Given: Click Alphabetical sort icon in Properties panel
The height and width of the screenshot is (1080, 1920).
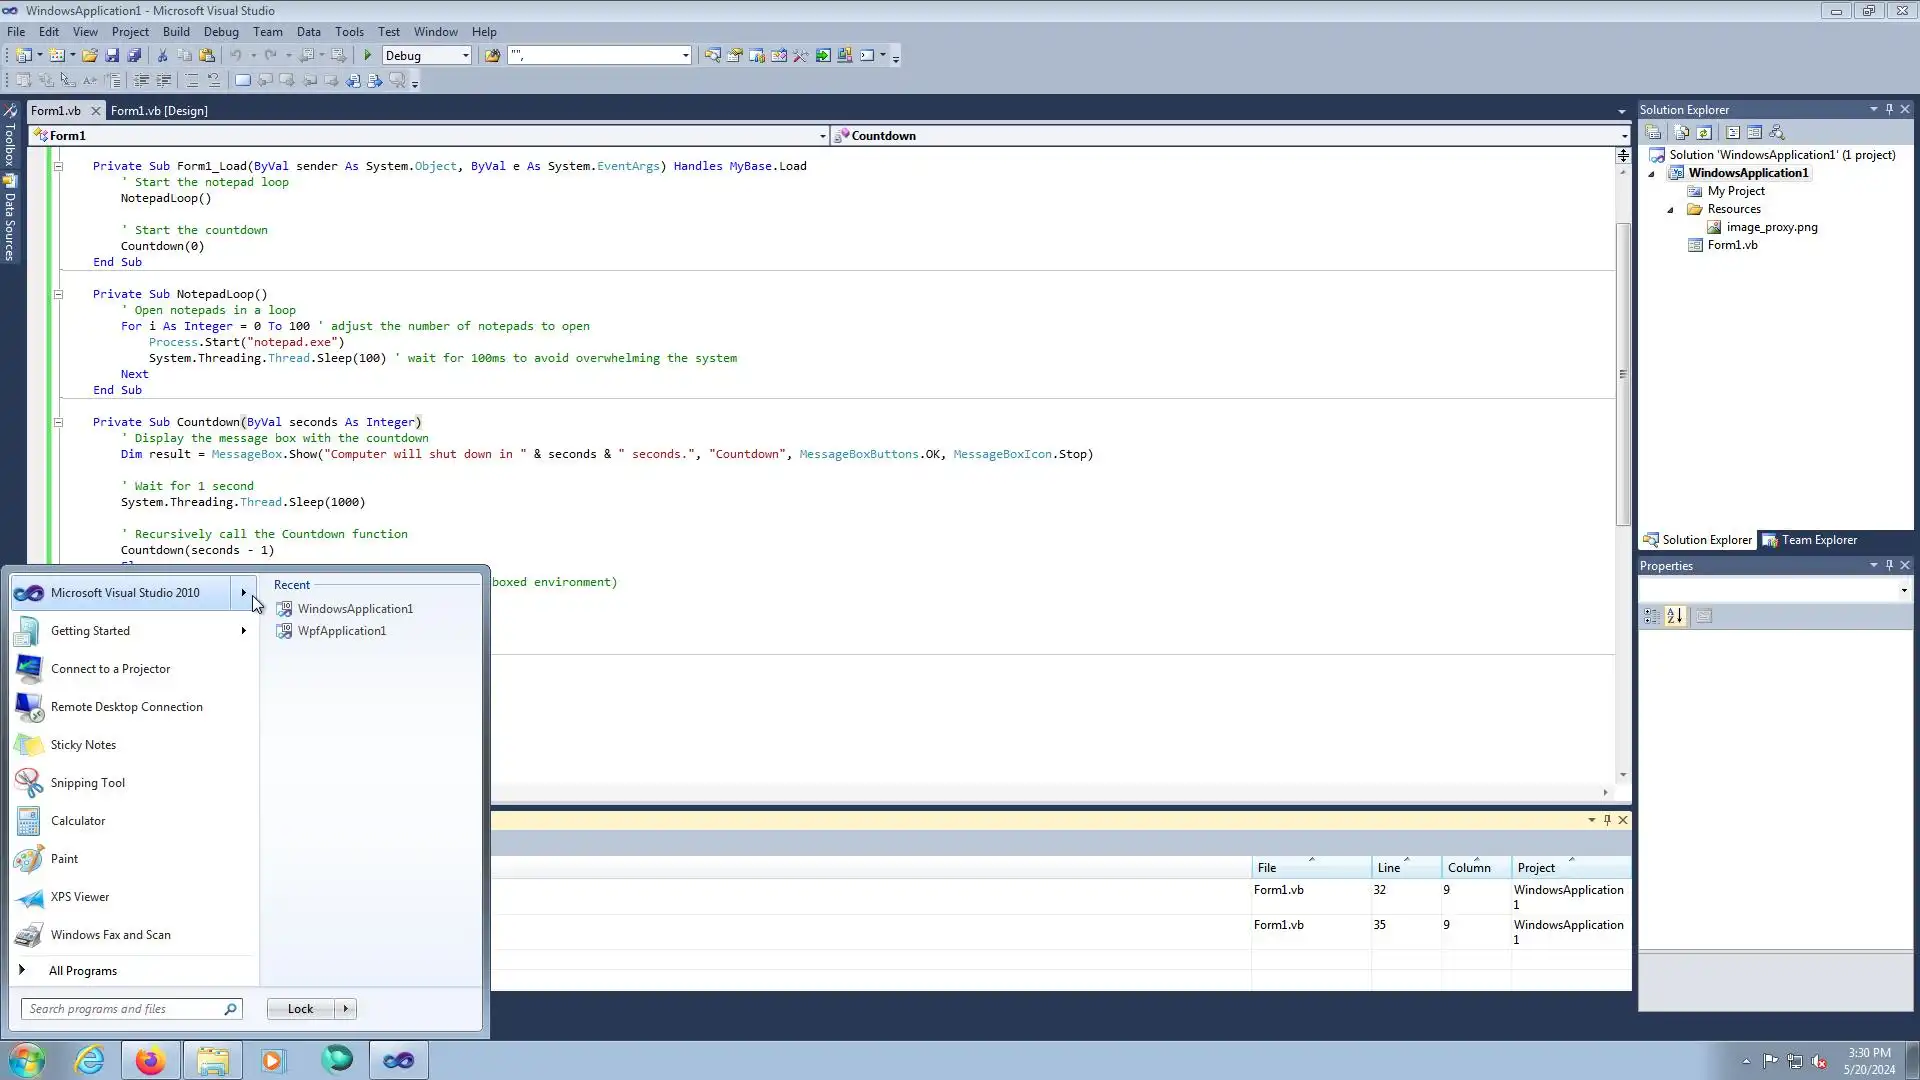Looking at the screenshot, I should tap(1675, 617).
